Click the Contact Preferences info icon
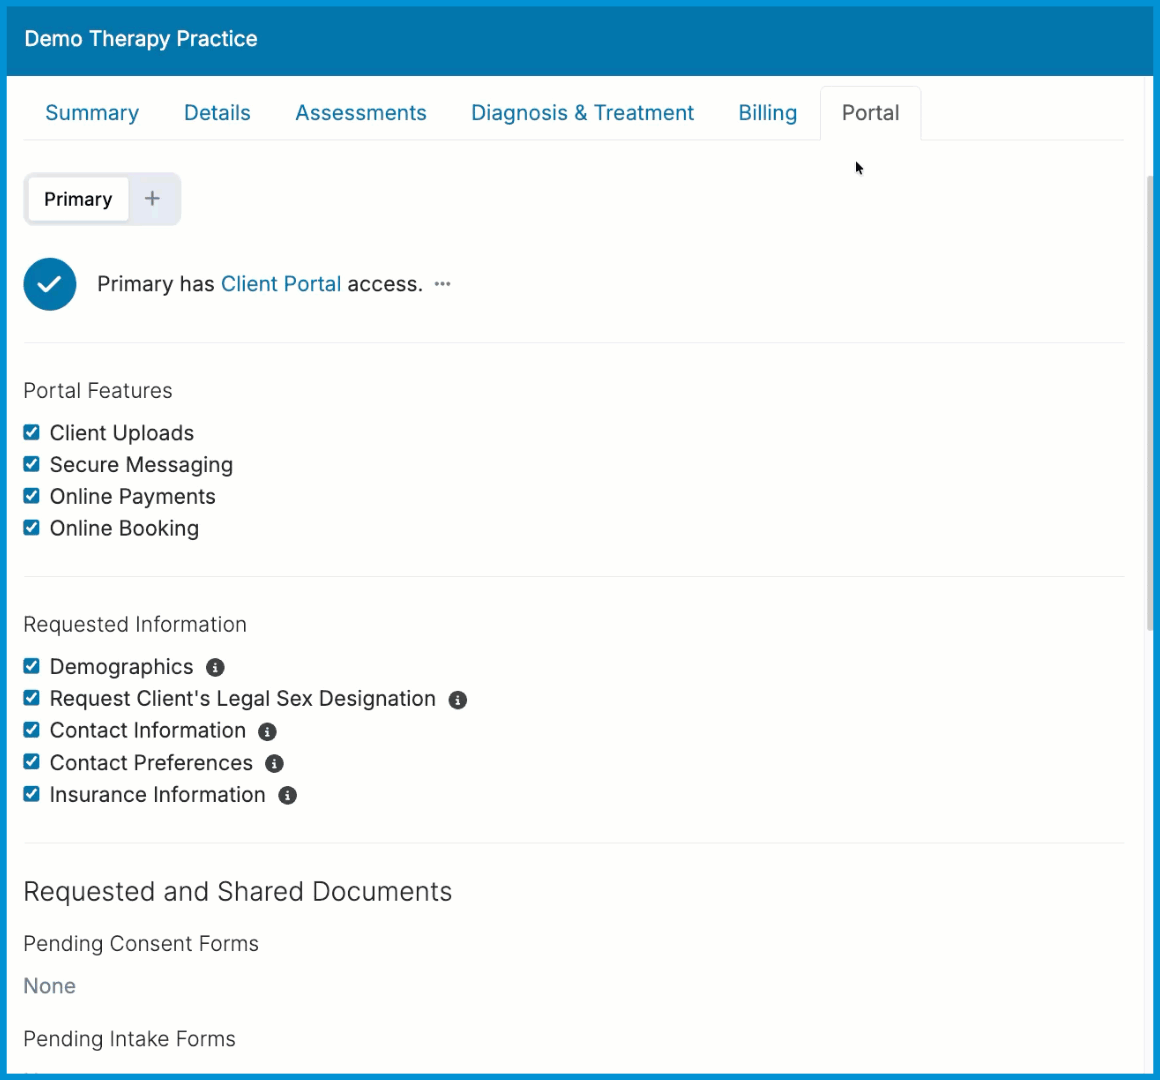The height and width of the screenshot is (1080, 1160). 274,763
